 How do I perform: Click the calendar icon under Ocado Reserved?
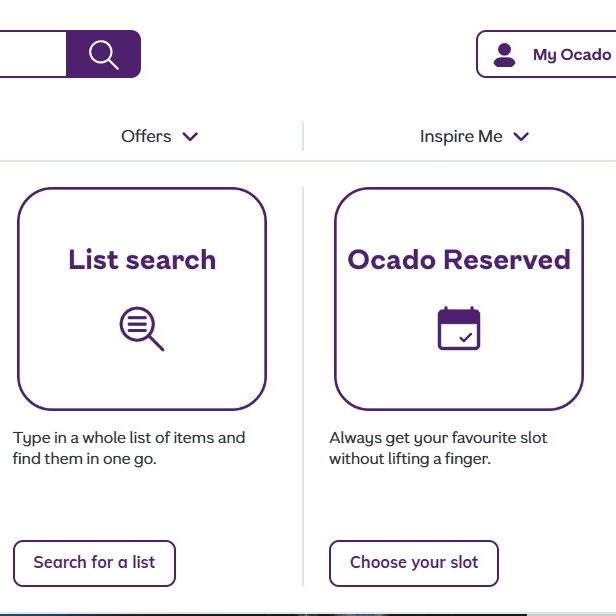click(459, 328)
